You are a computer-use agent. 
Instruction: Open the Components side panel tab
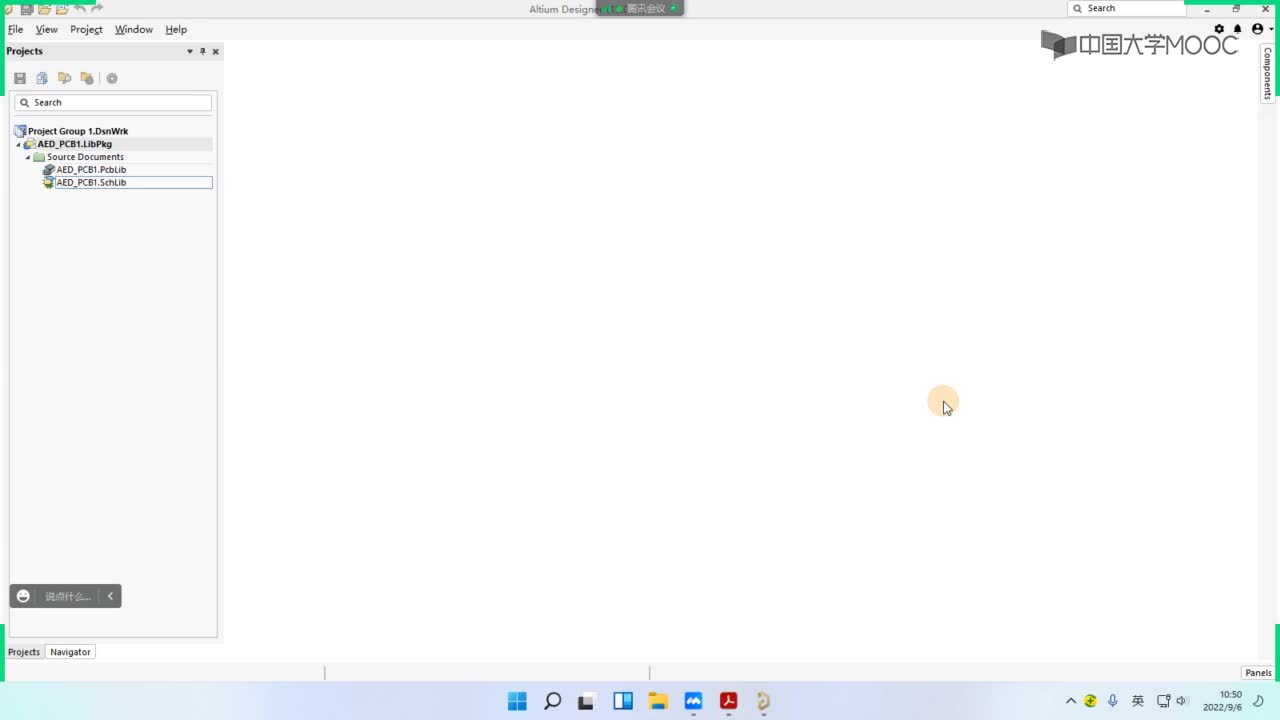(1267, 72)
